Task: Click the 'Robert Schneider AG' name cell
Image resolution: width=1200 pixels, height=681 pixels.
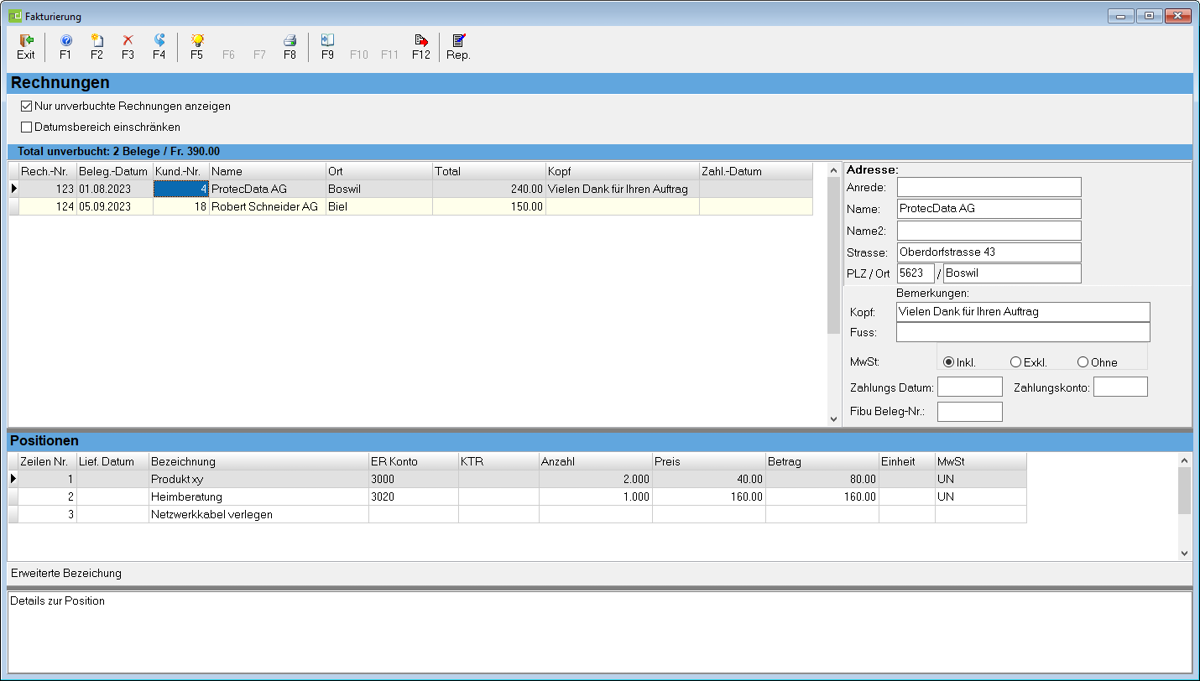Action: pyautogui.click(x=268, y=207)
